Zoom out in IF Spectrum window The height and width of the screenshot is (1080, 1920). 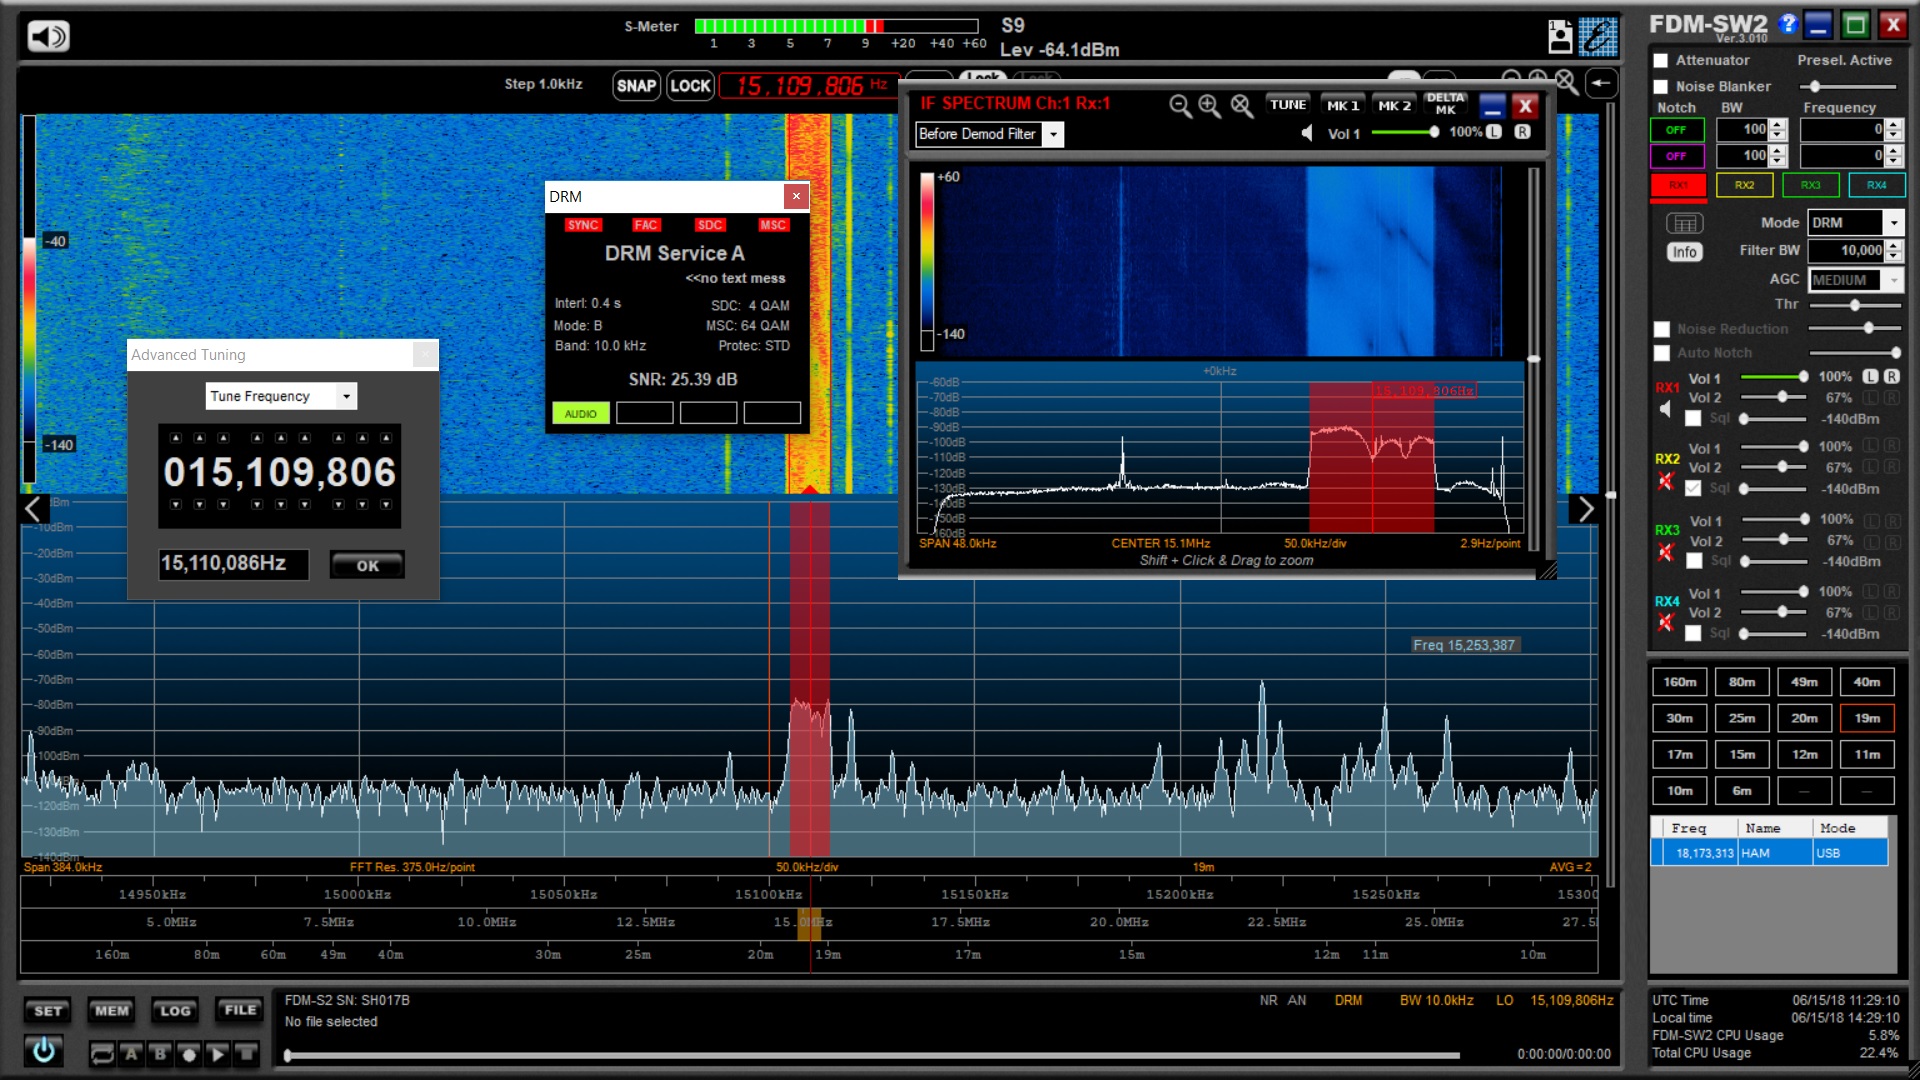point(1180,106)
